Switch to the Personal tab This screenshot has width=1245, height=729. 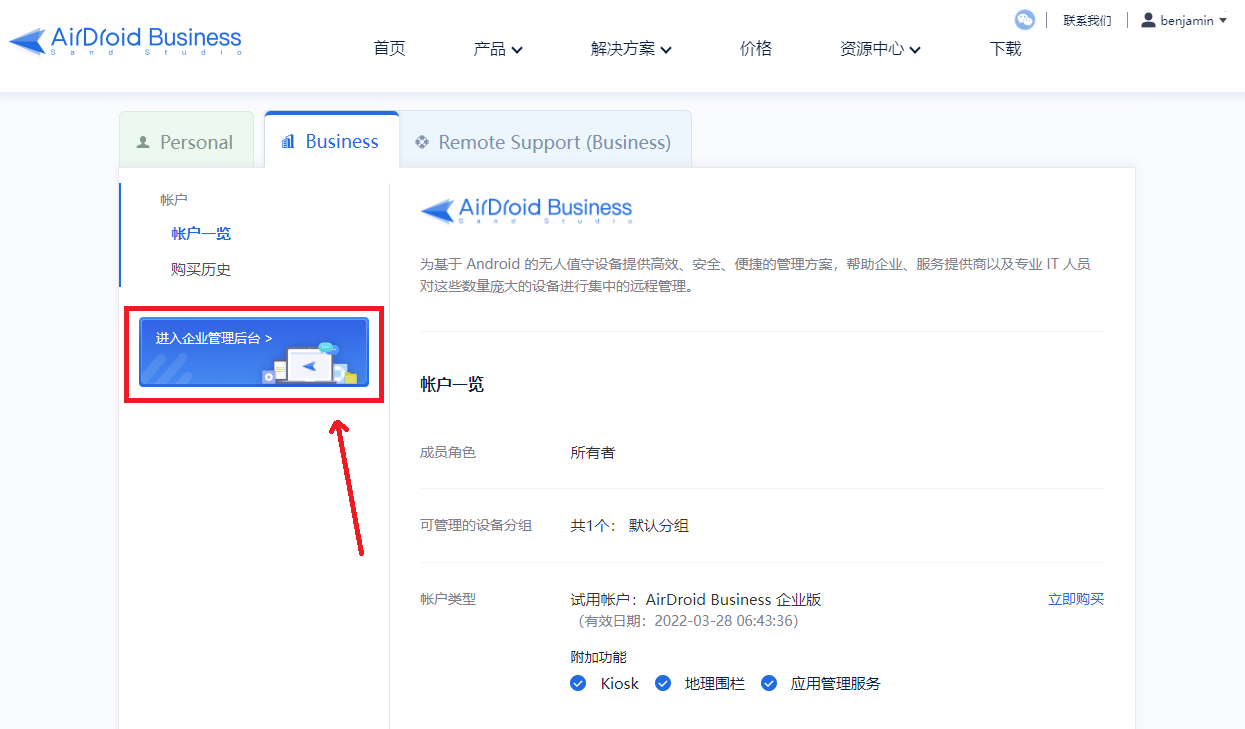186,140
